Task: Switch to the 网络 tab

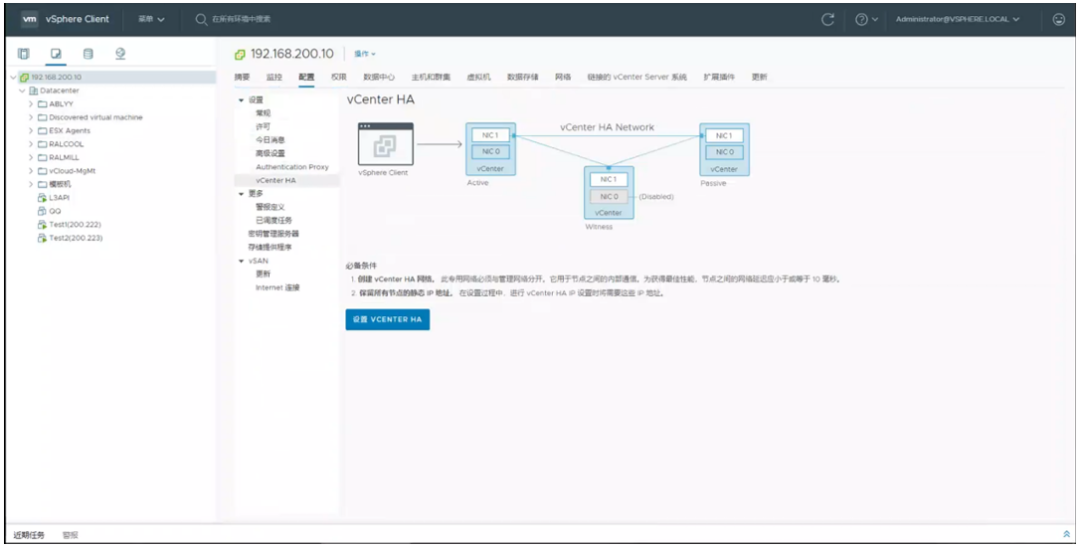Action: (x=563, y=77)
